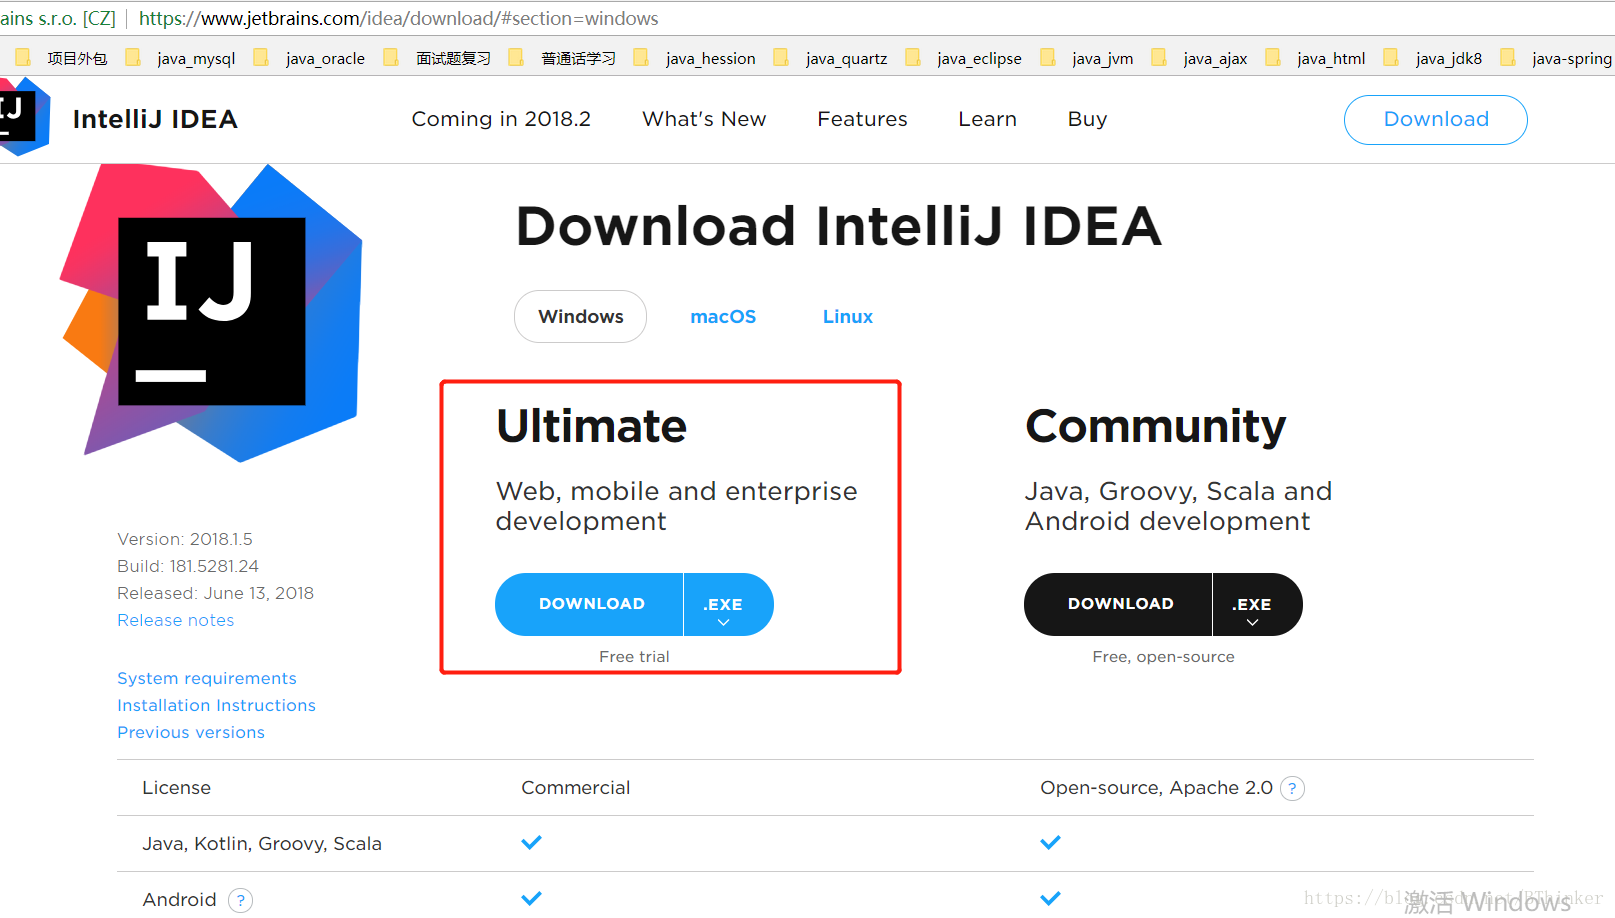Click the Ultimate heading text
Screen dimensions: 1615x918
tap(591, 426)
